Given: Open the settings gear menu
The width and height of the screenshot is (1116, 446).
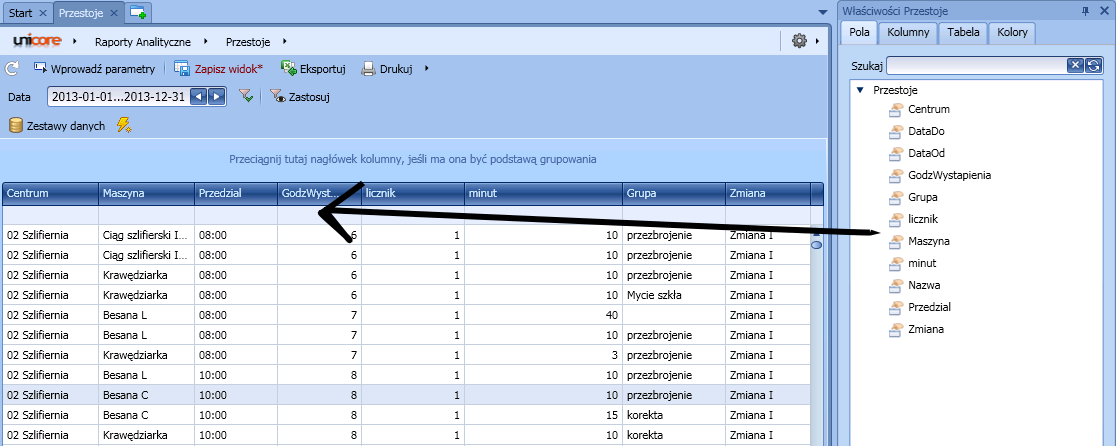Looking at the screenshot, I should tap(798, 41).
